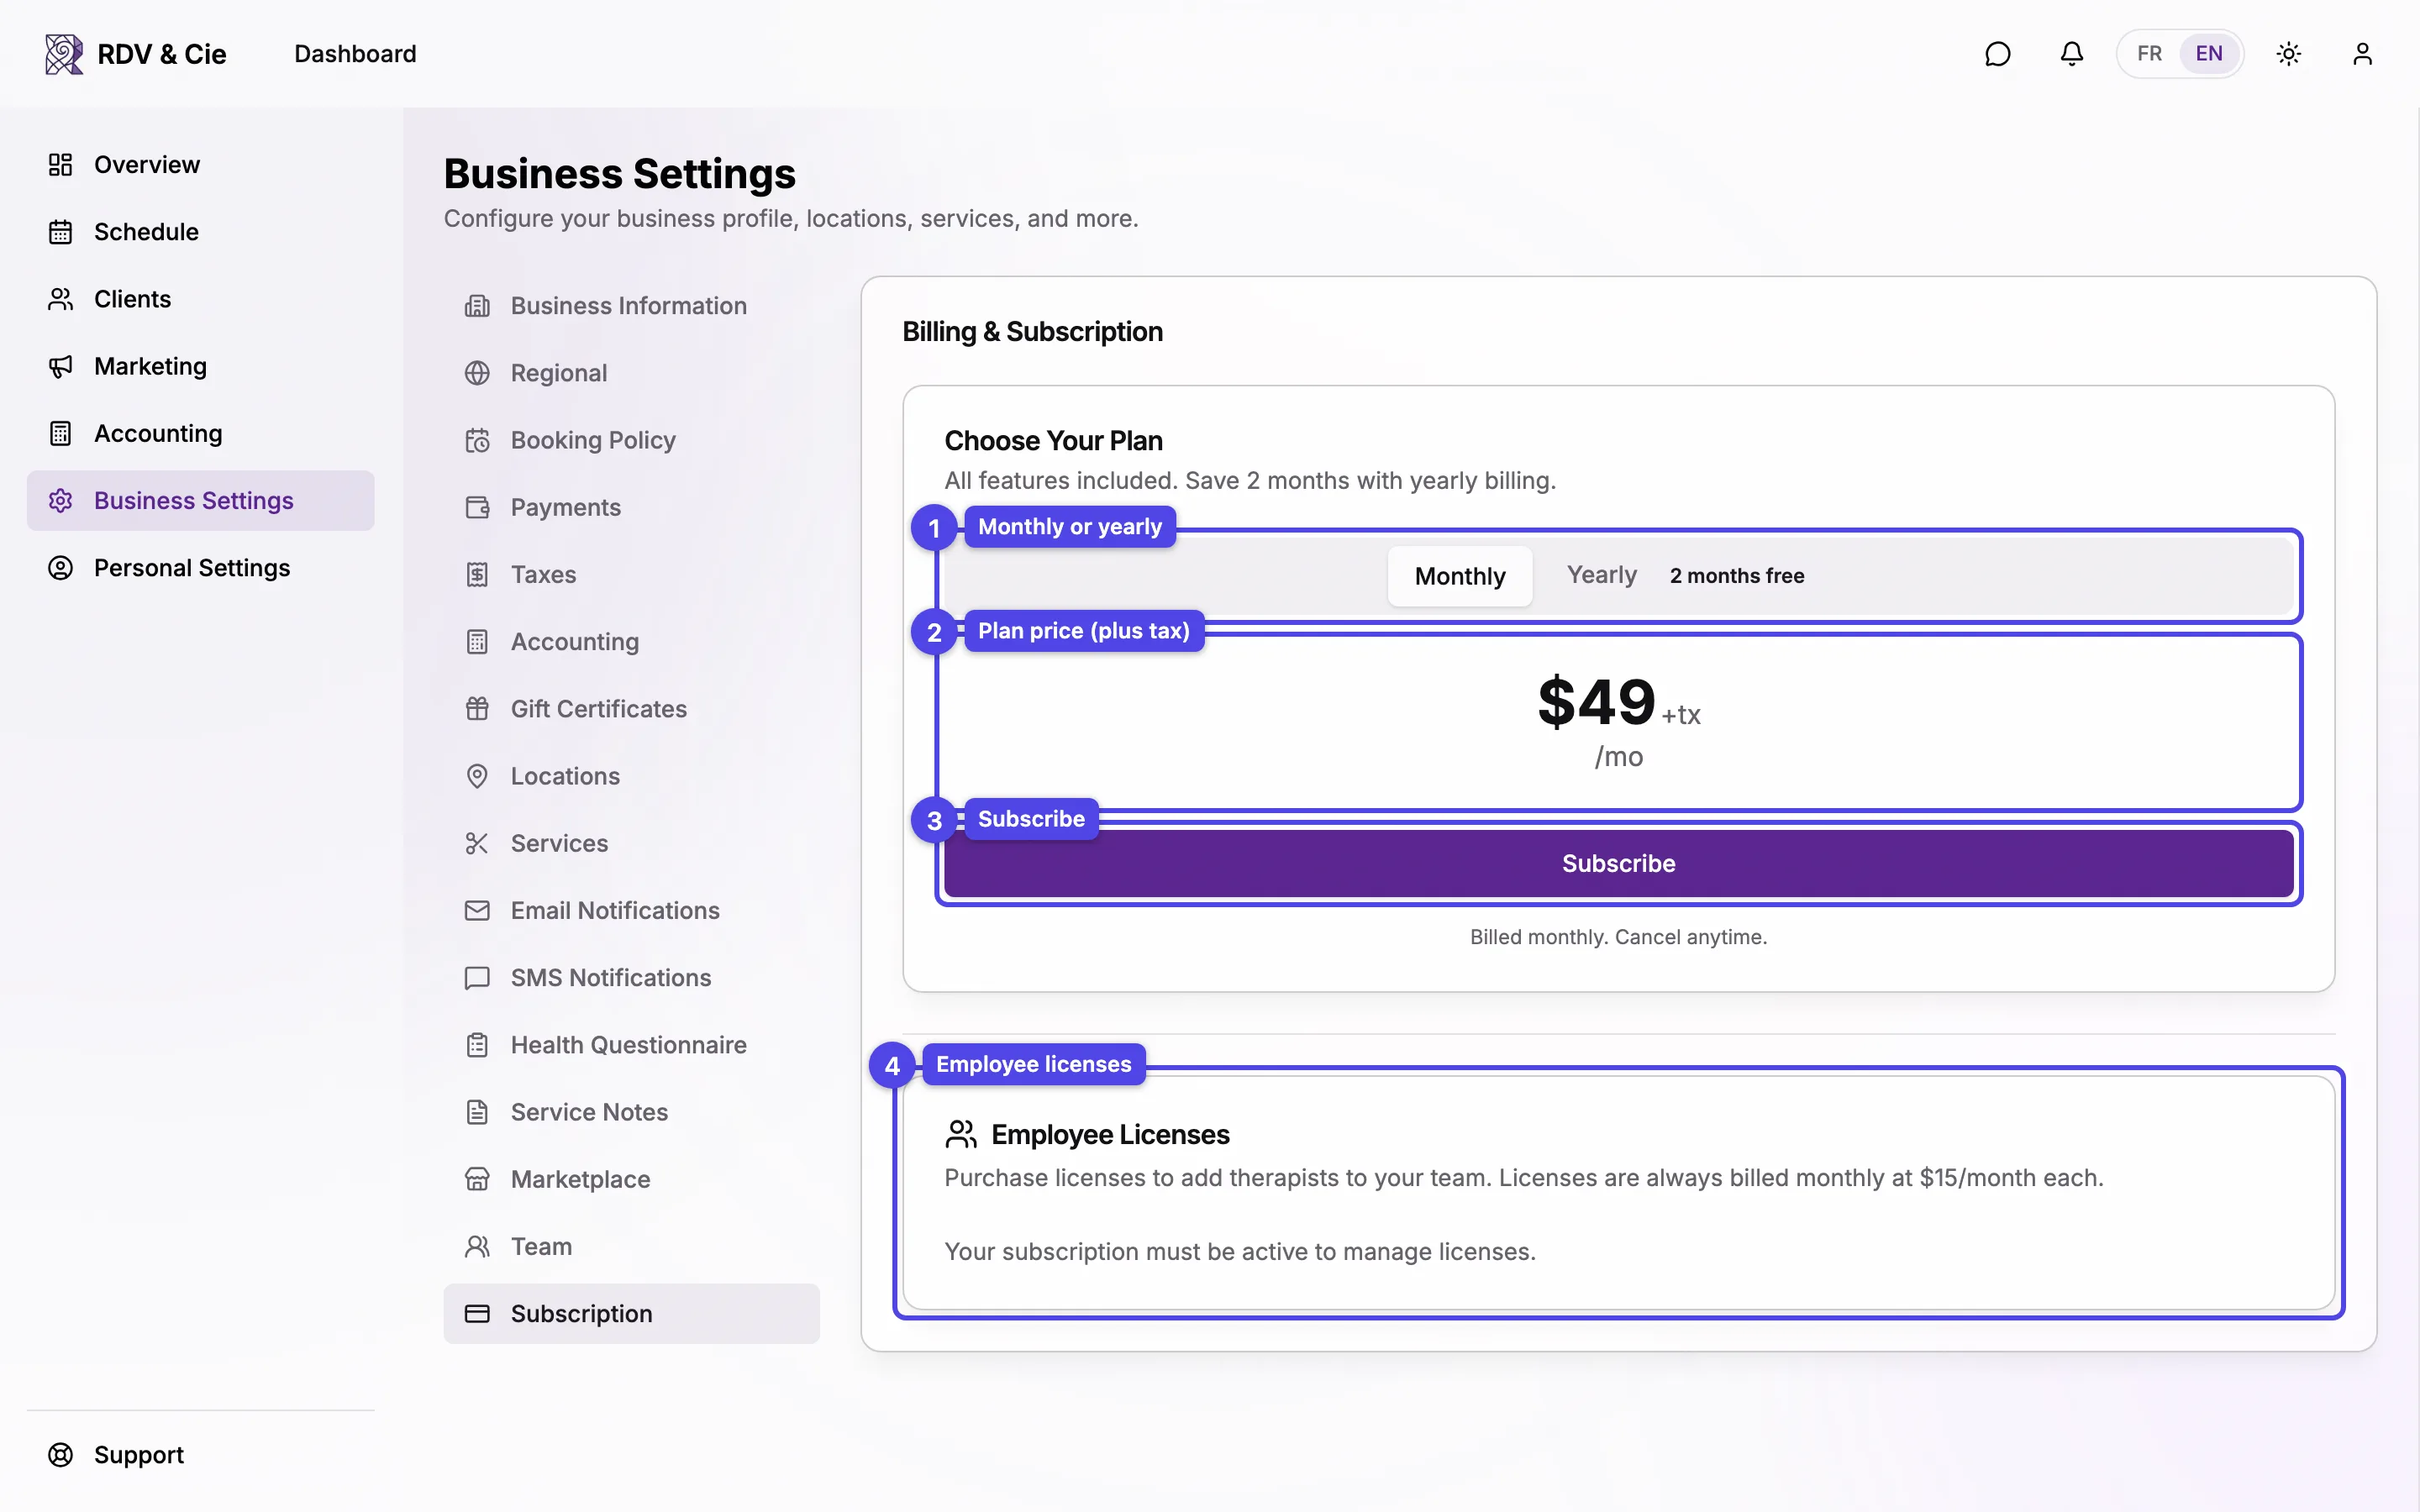This screenshot has width=2420, height=1512.
Task: Open the Dashboard link in header
Action: pyautogui.click(x=355, y=54)
